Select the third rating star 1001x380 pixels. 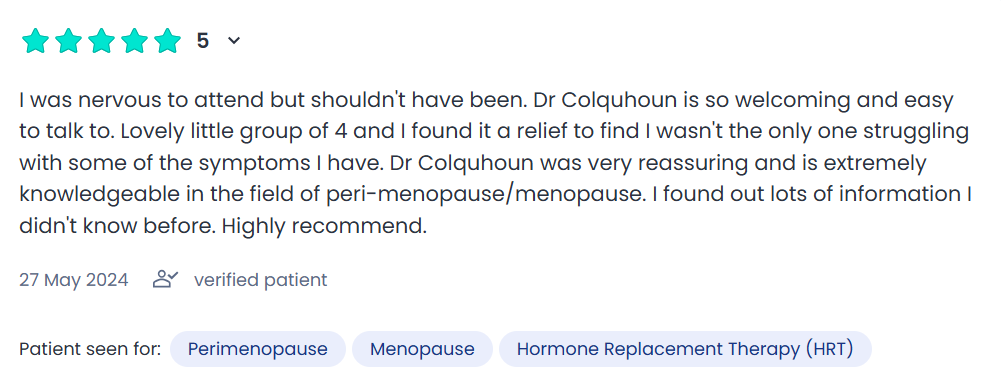(102, 41)
